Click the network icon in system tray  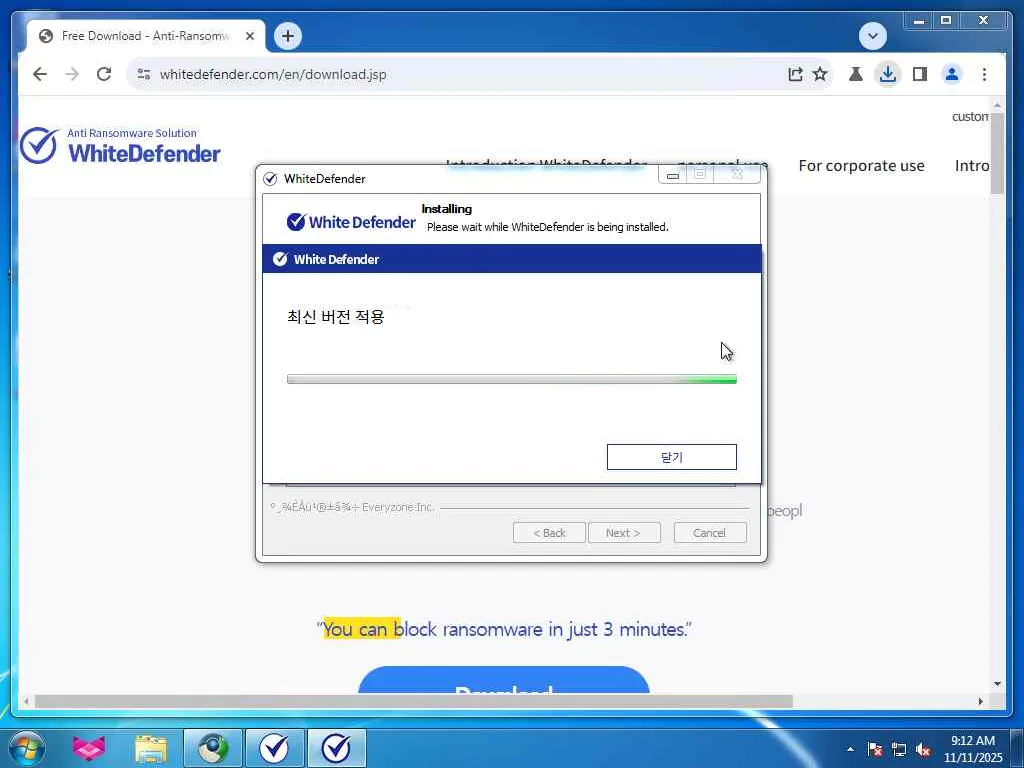coord(899,749)
